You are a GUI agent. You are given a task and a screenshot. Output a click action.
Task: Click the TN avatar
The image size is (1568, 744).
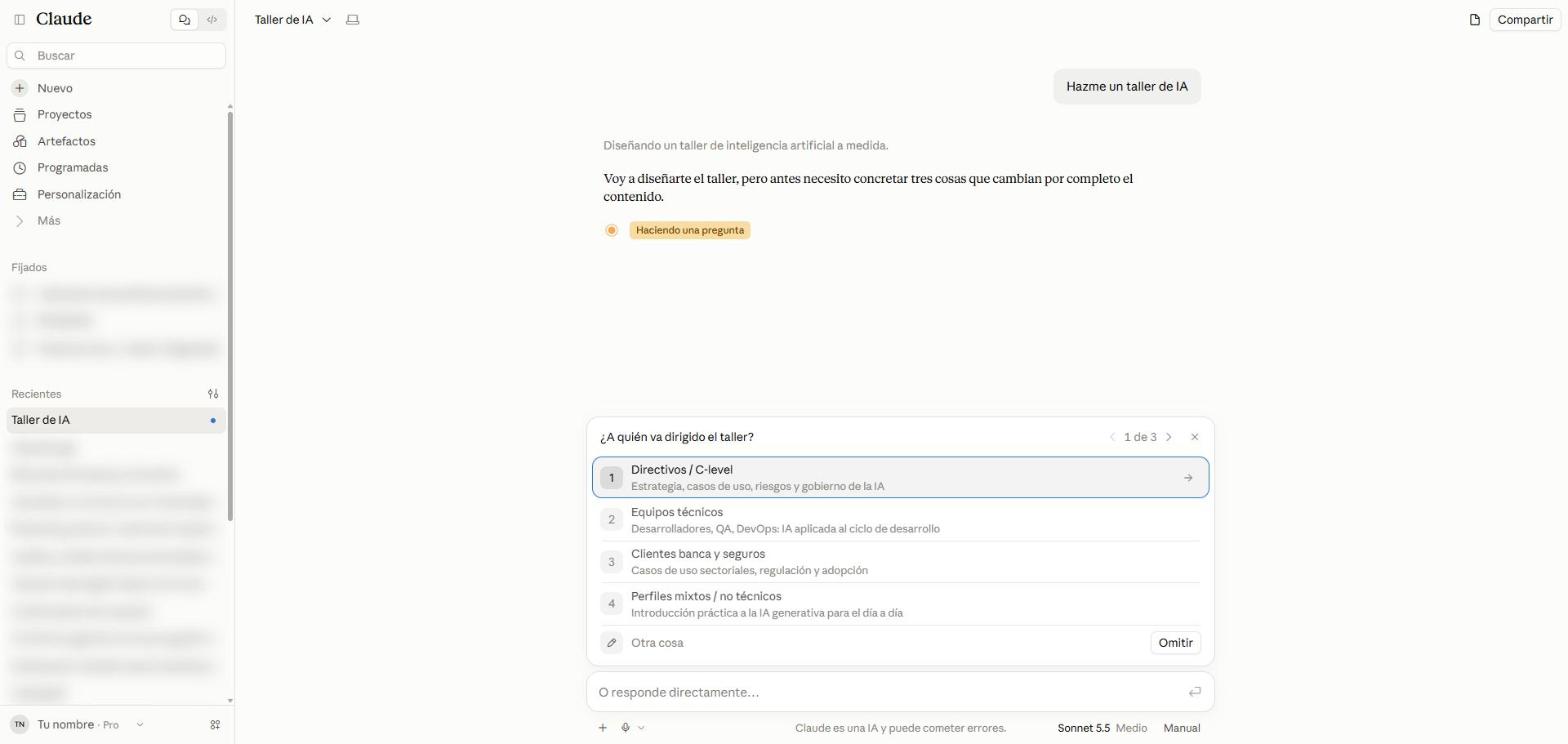[x=19, y=725]
